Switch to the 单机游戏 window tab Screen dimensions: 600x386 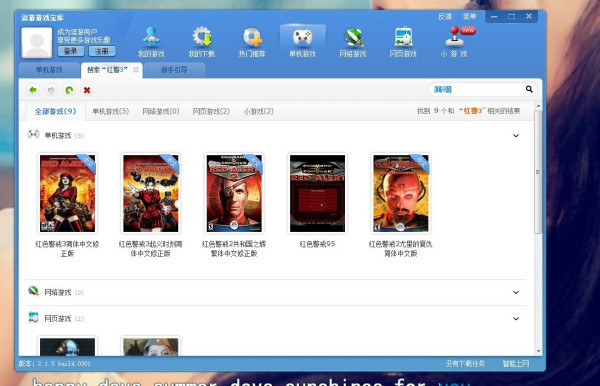click(49, 70)
